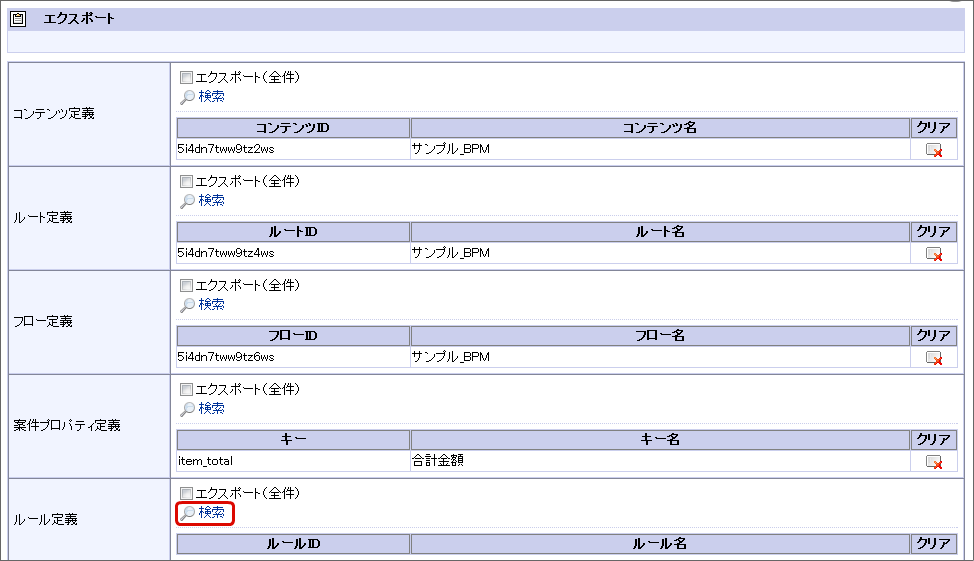Click magnifier icon in フロー定義 section
Image resolution: width=974 pixels, height=561 pixels.
coord(187,305)
